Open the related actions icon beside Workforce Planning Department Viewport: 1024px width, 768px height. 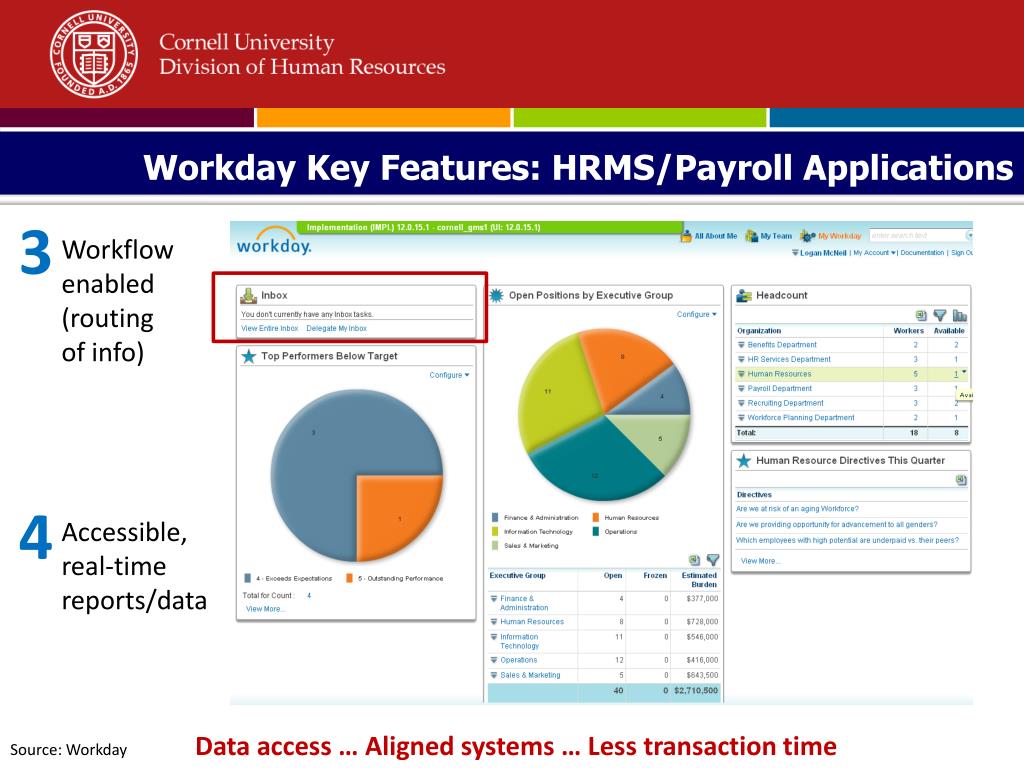(741, 417)
